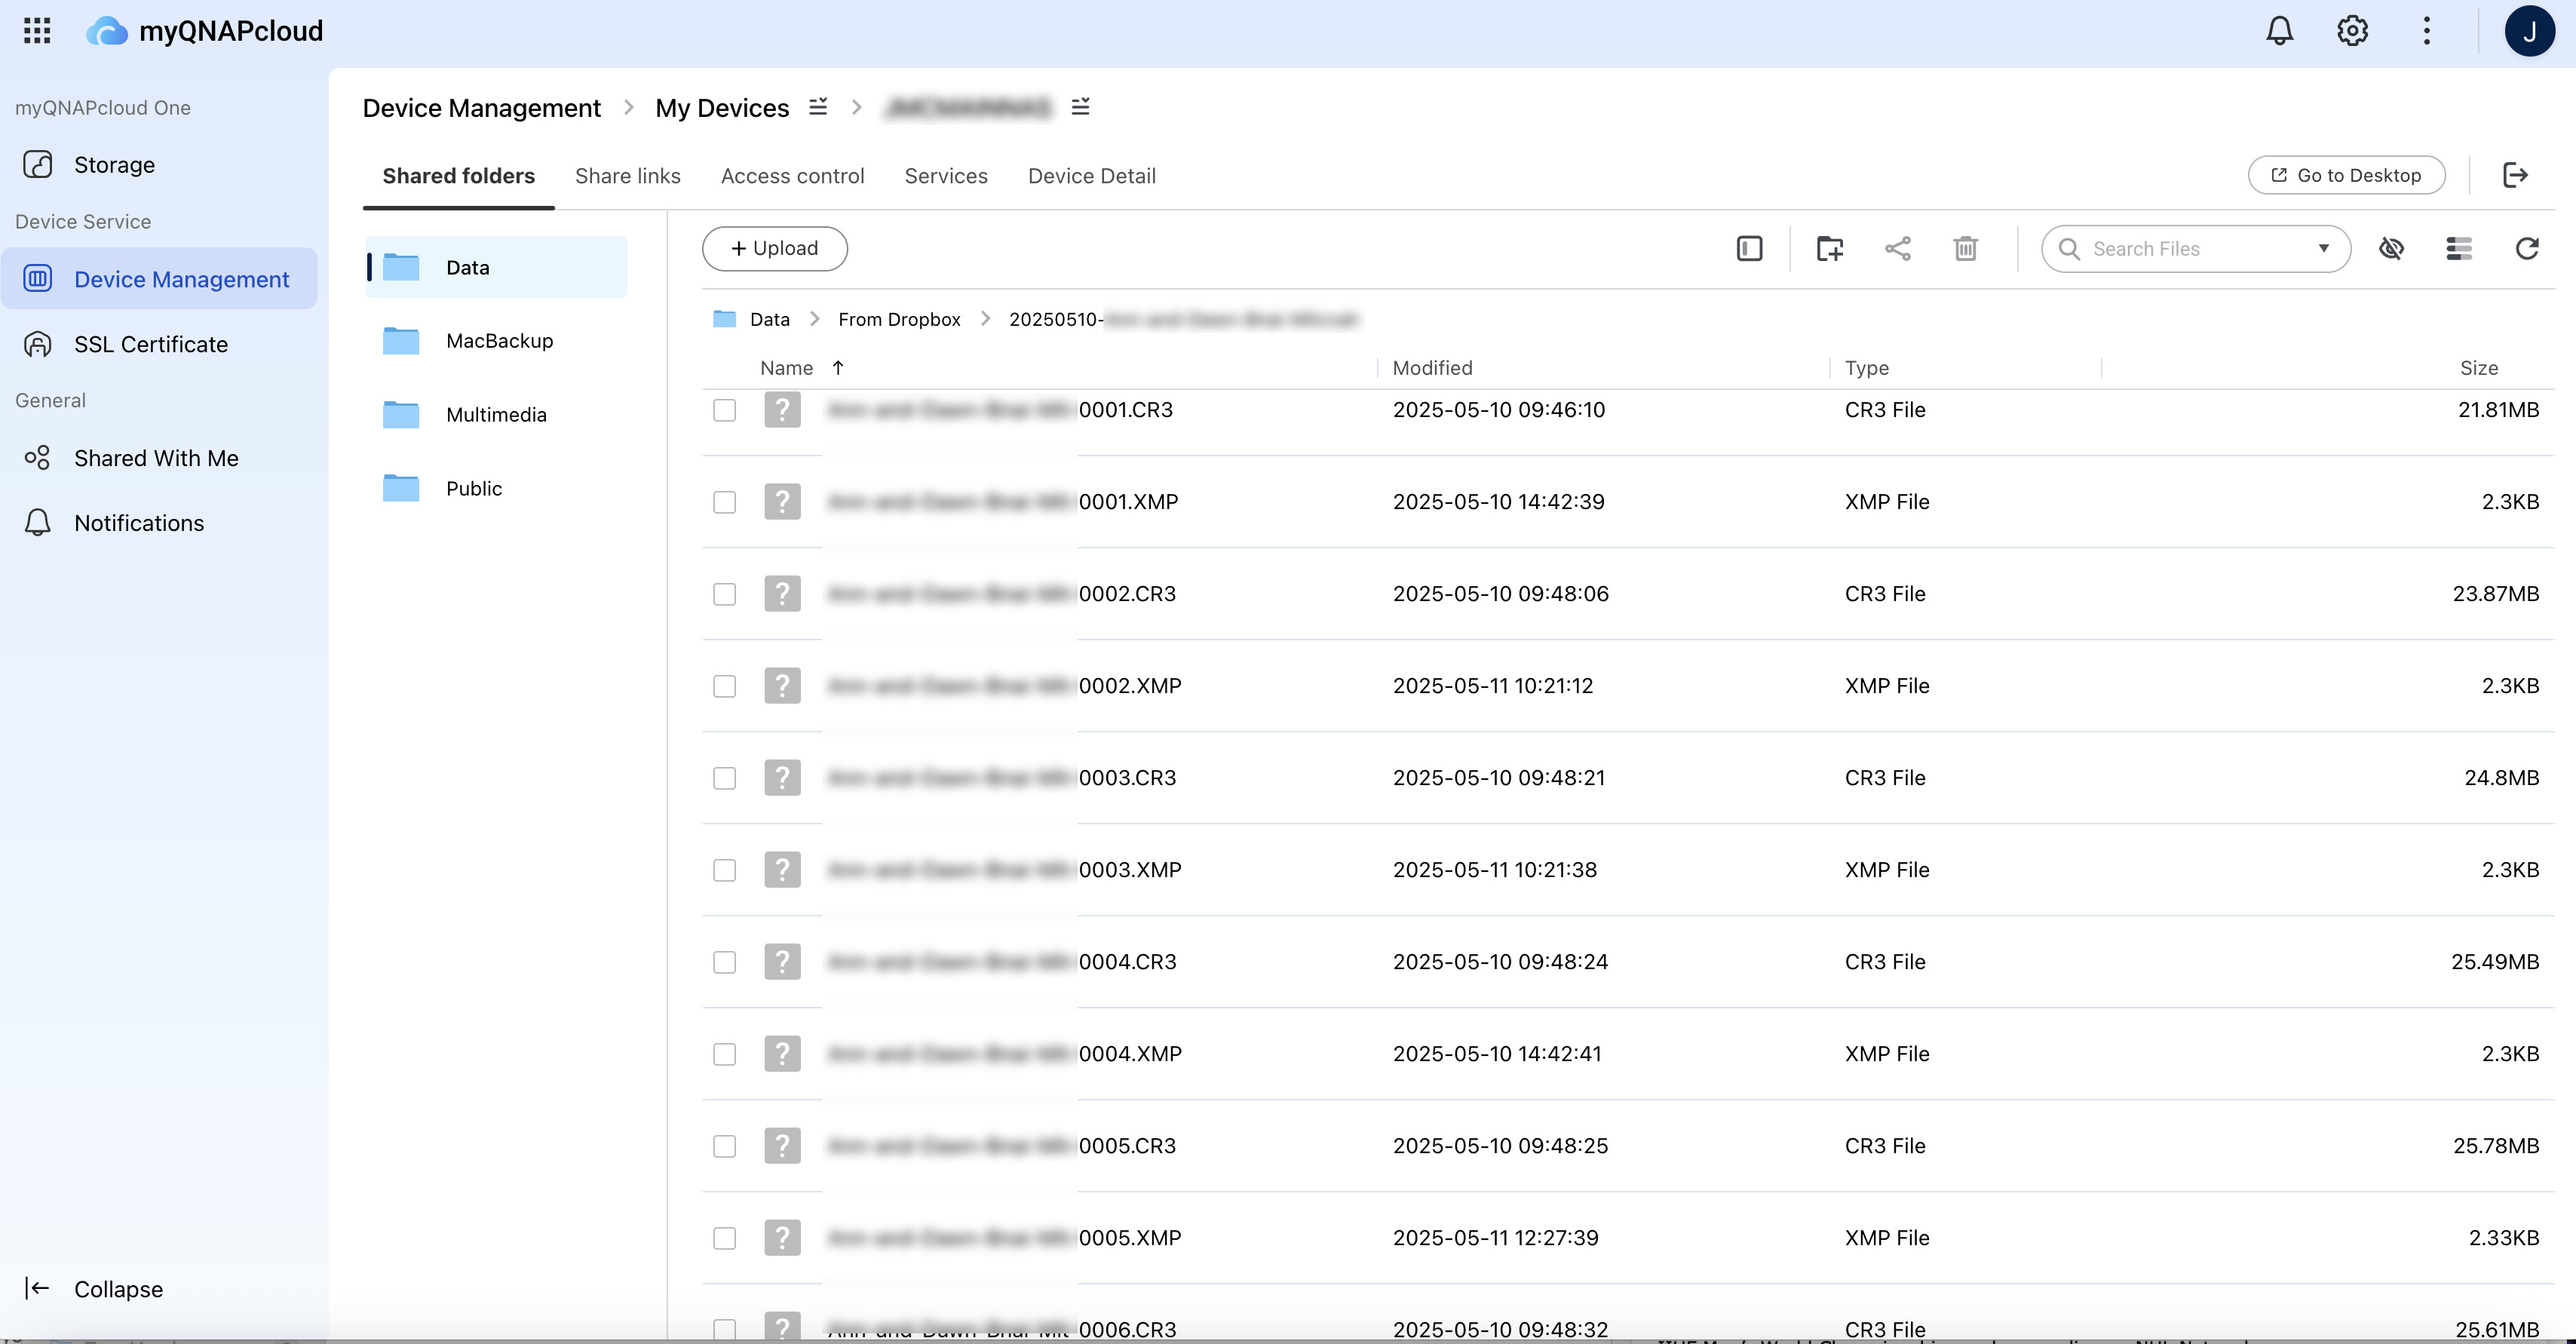This screenshot has width=2576, height=1344.
Task: Click the My Devices breadcrumb
Action: tap(722, 107)
